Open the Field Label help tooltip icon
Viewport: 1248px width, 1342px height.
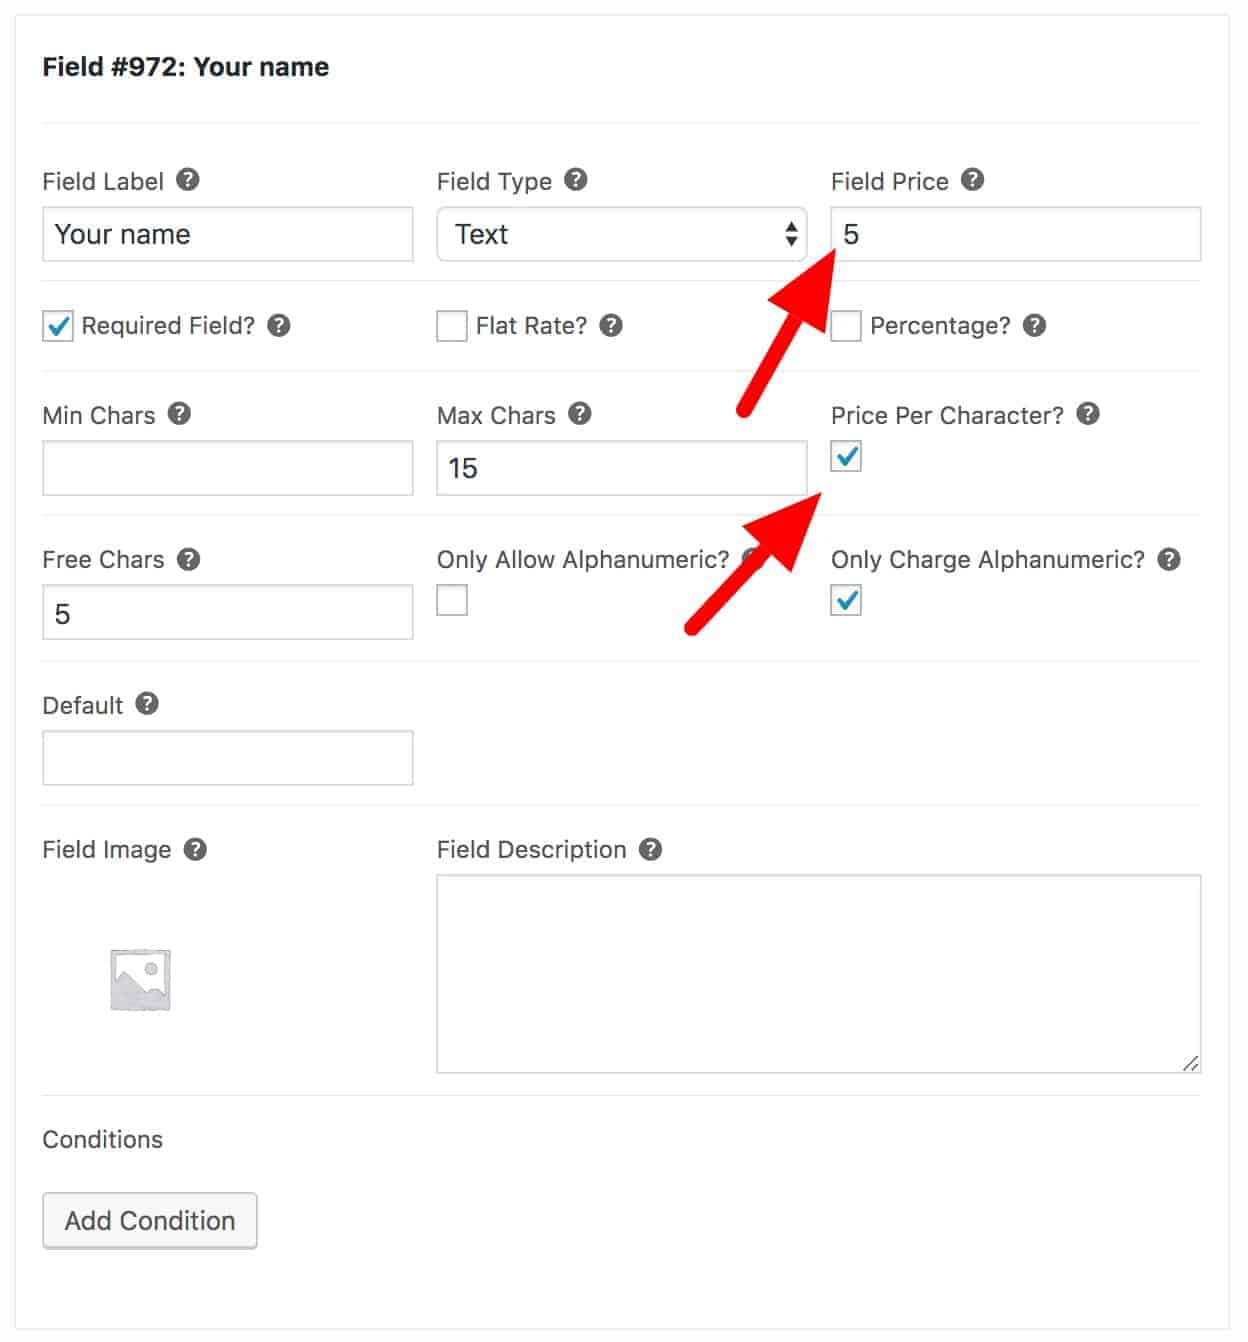(189, 180)
